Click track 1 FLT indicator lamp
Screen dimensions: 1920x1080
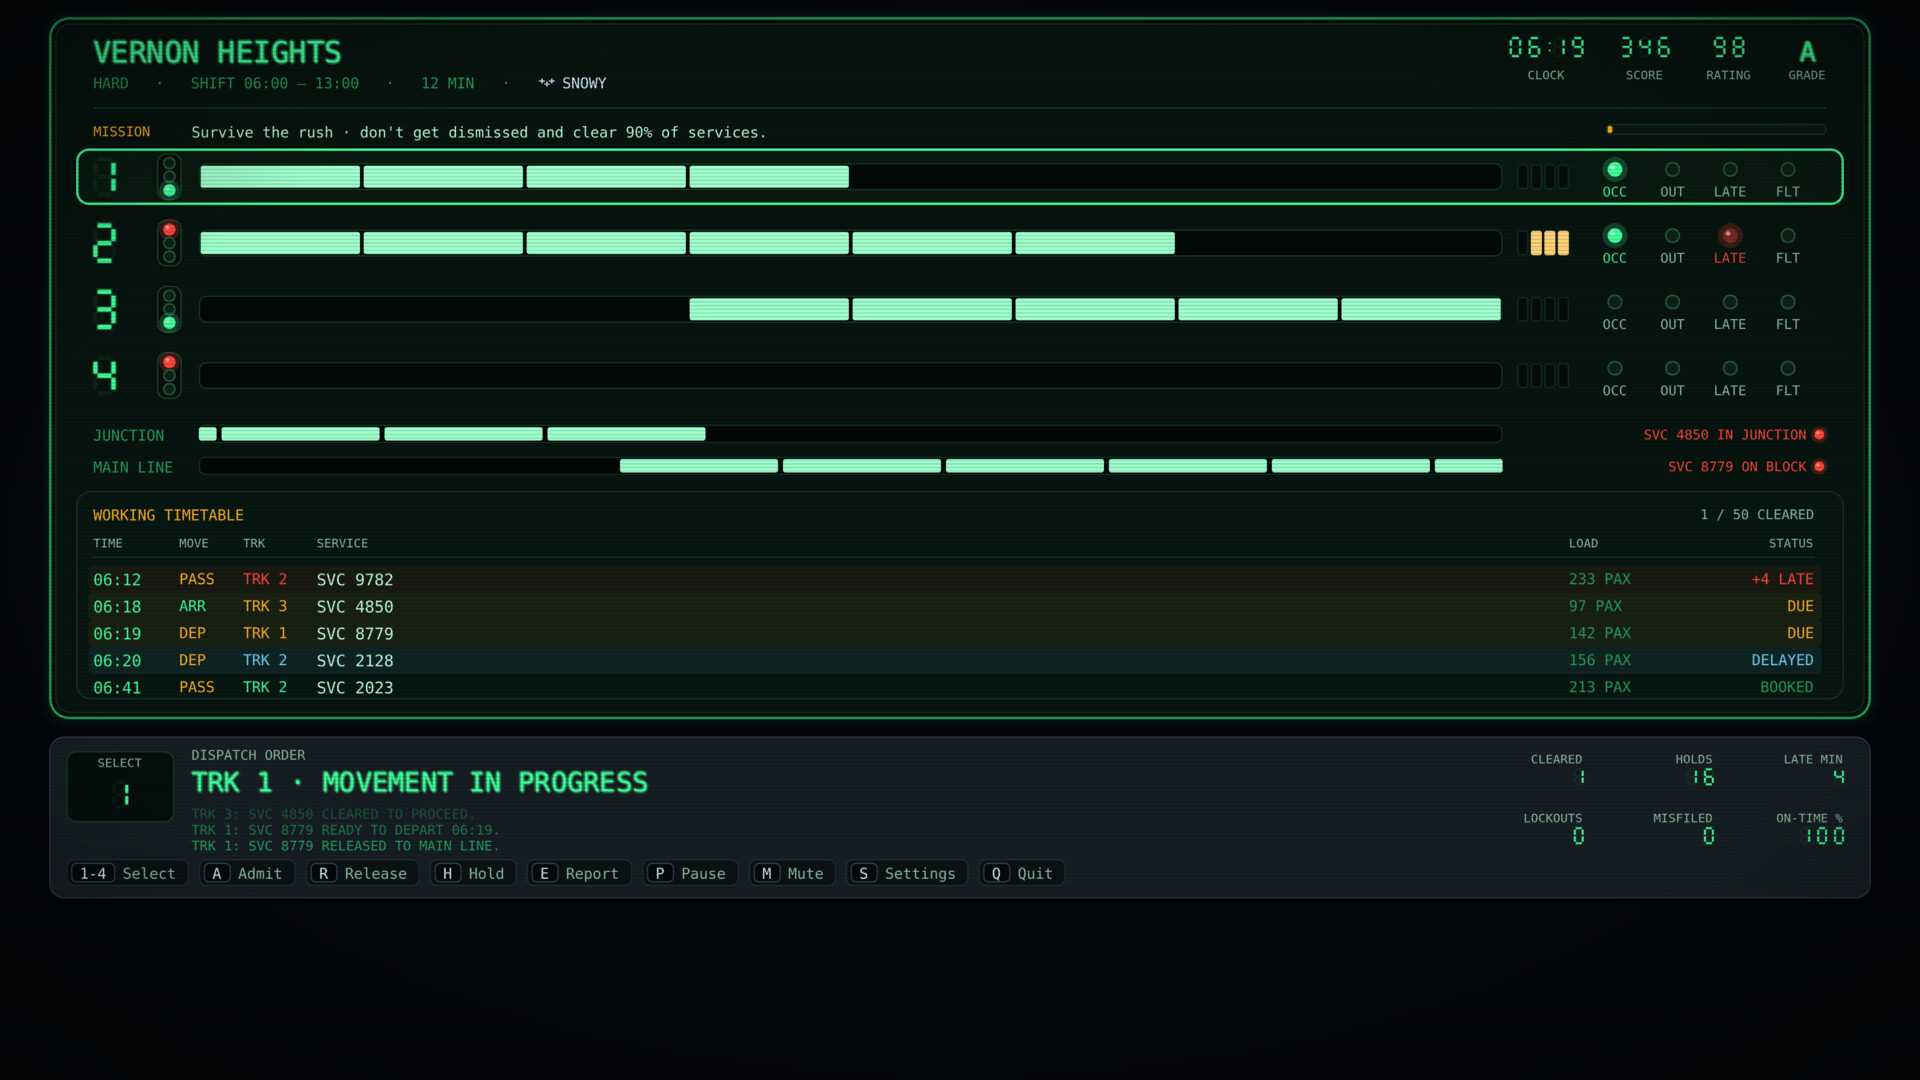coord(1788,170)
